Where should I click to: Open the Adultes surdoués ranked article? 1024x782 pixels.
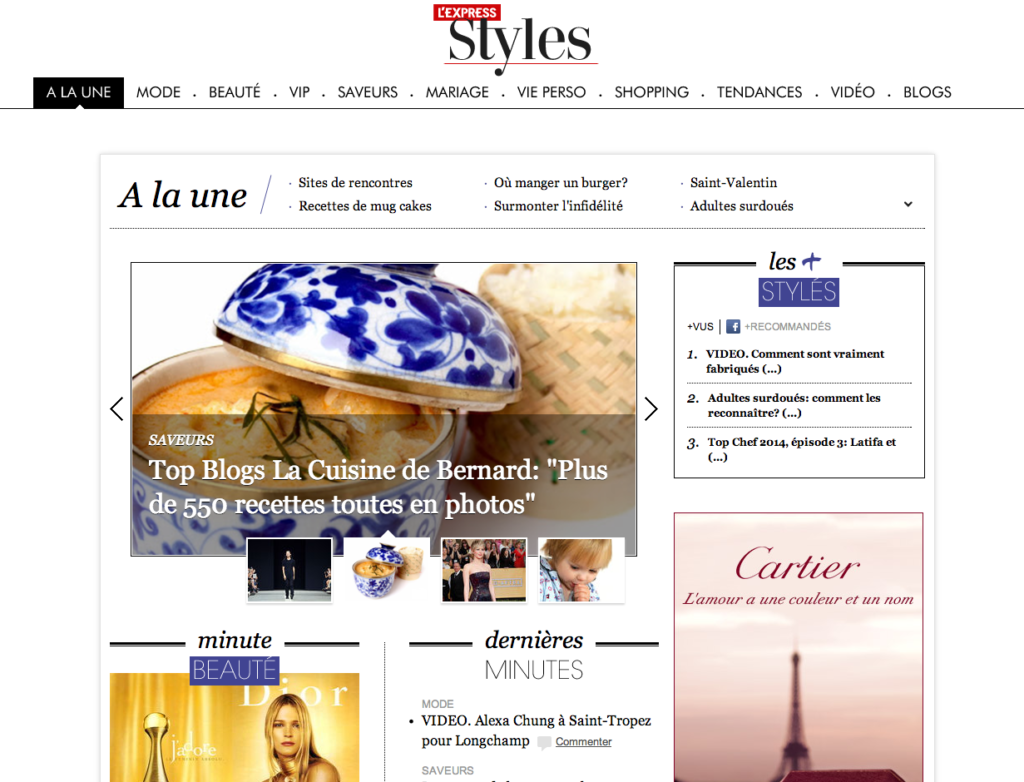793,405
